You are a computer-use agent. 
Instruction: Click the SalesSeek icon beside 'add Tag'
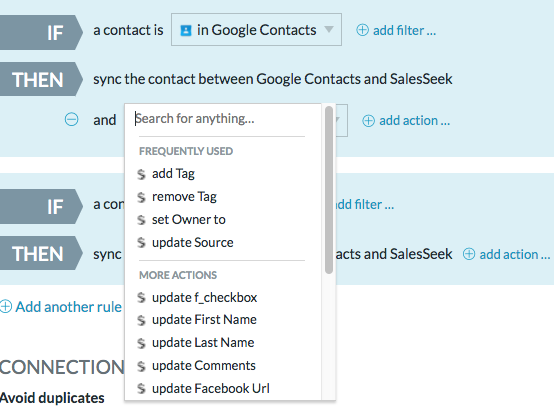[x=141, y=174]
